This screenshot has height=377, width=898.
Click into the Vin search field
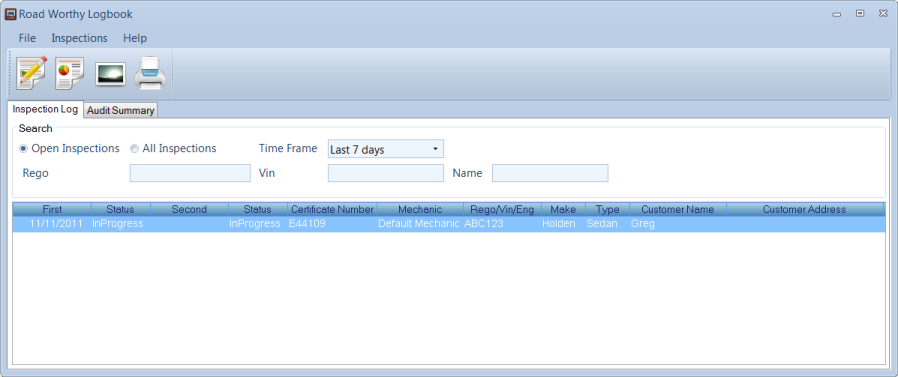[x=385, y=173]
